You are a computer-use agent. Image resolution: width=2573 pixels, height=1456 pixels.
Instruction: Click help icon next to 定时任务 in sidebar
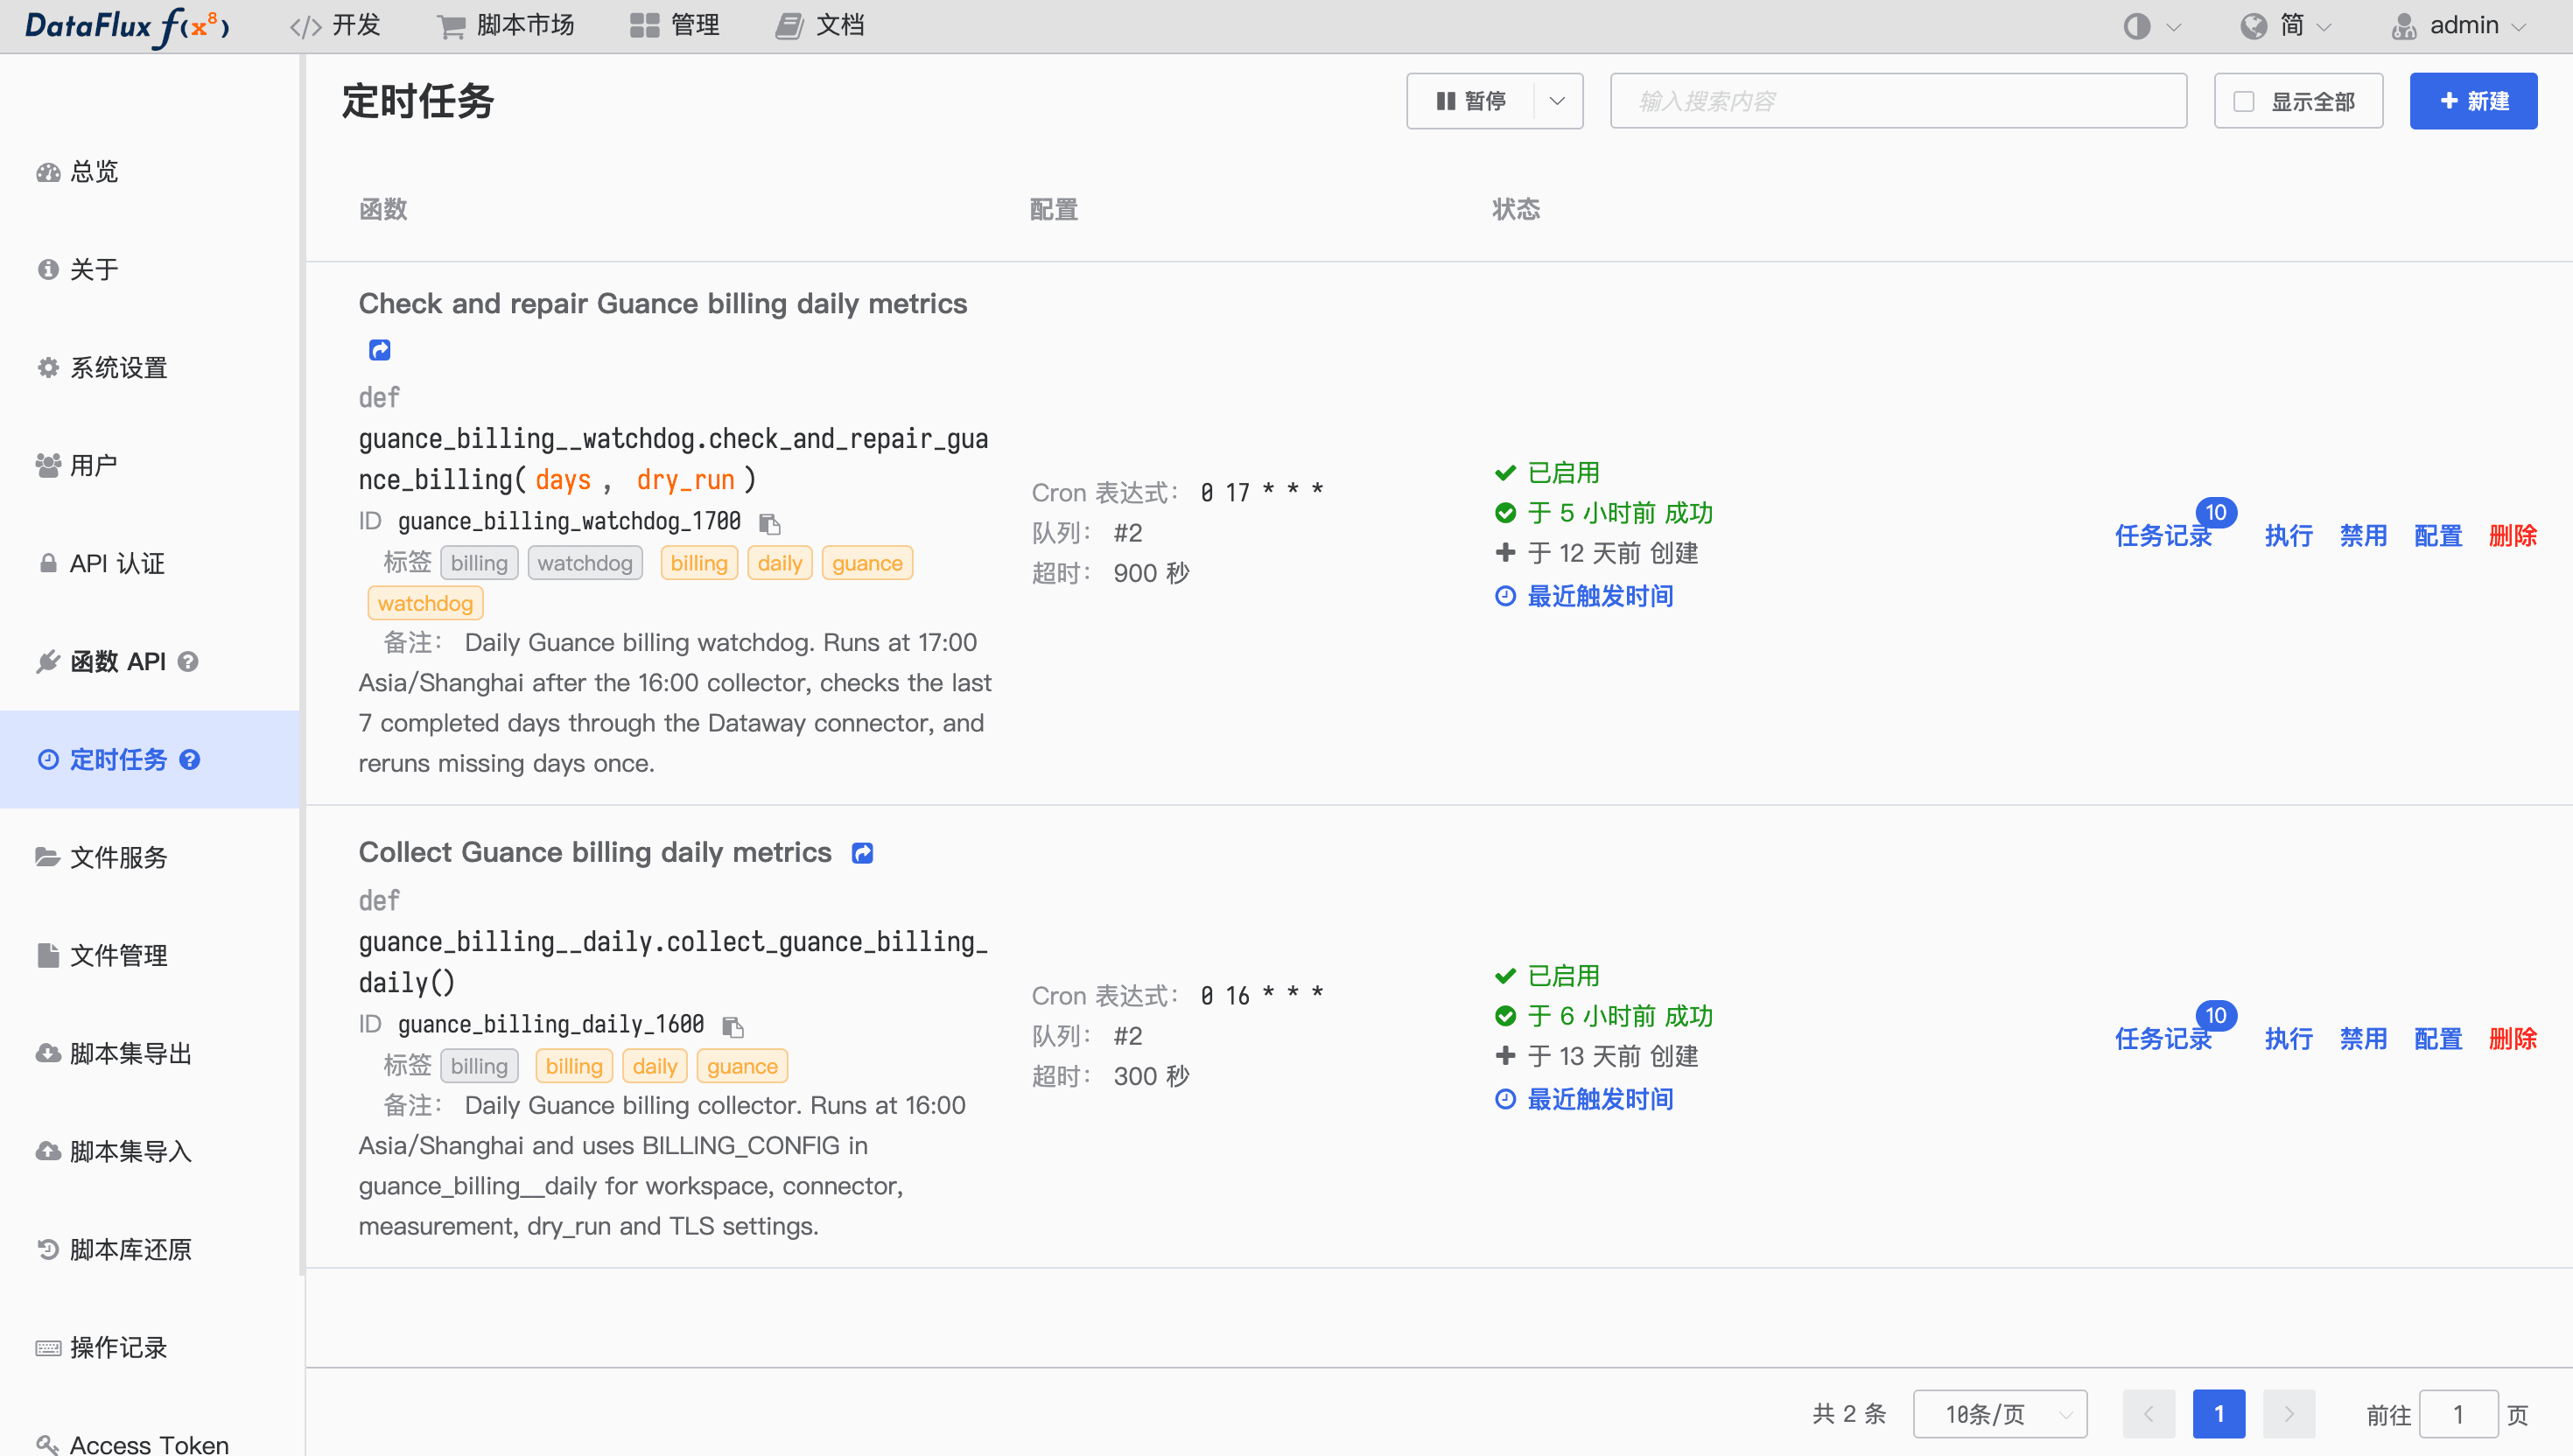pos(190,760)
